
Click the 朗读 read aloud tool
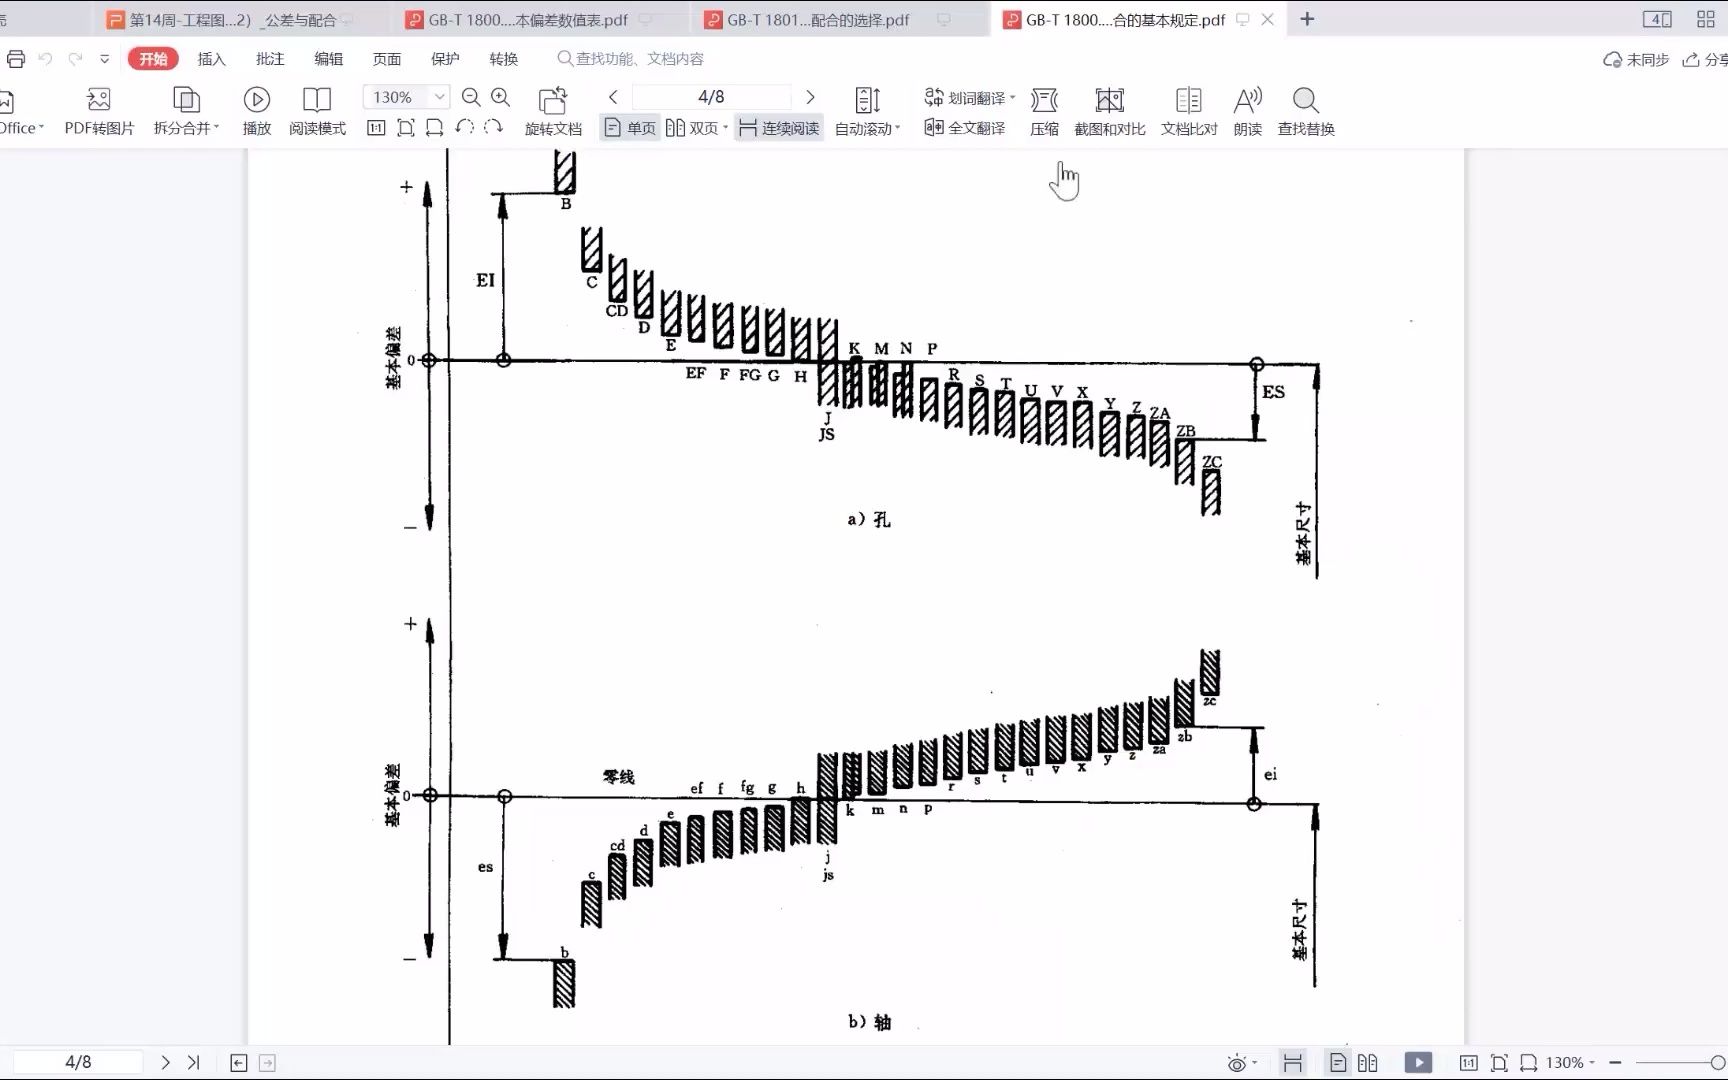pos(1247,111)
